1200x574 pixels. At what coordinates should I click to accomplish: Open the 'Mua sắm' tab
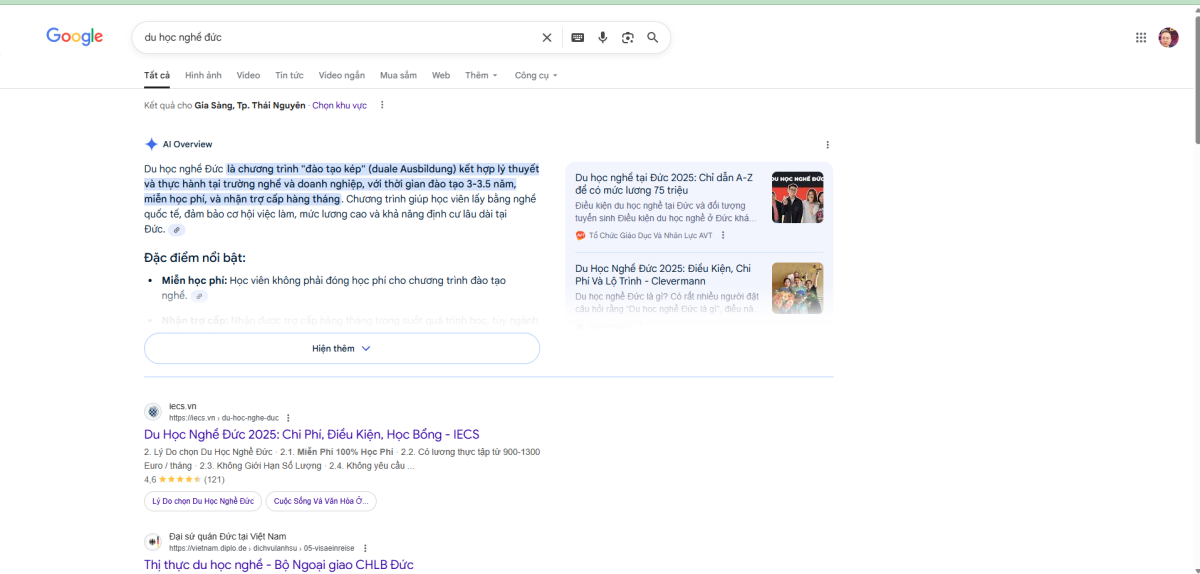(398, 75)
